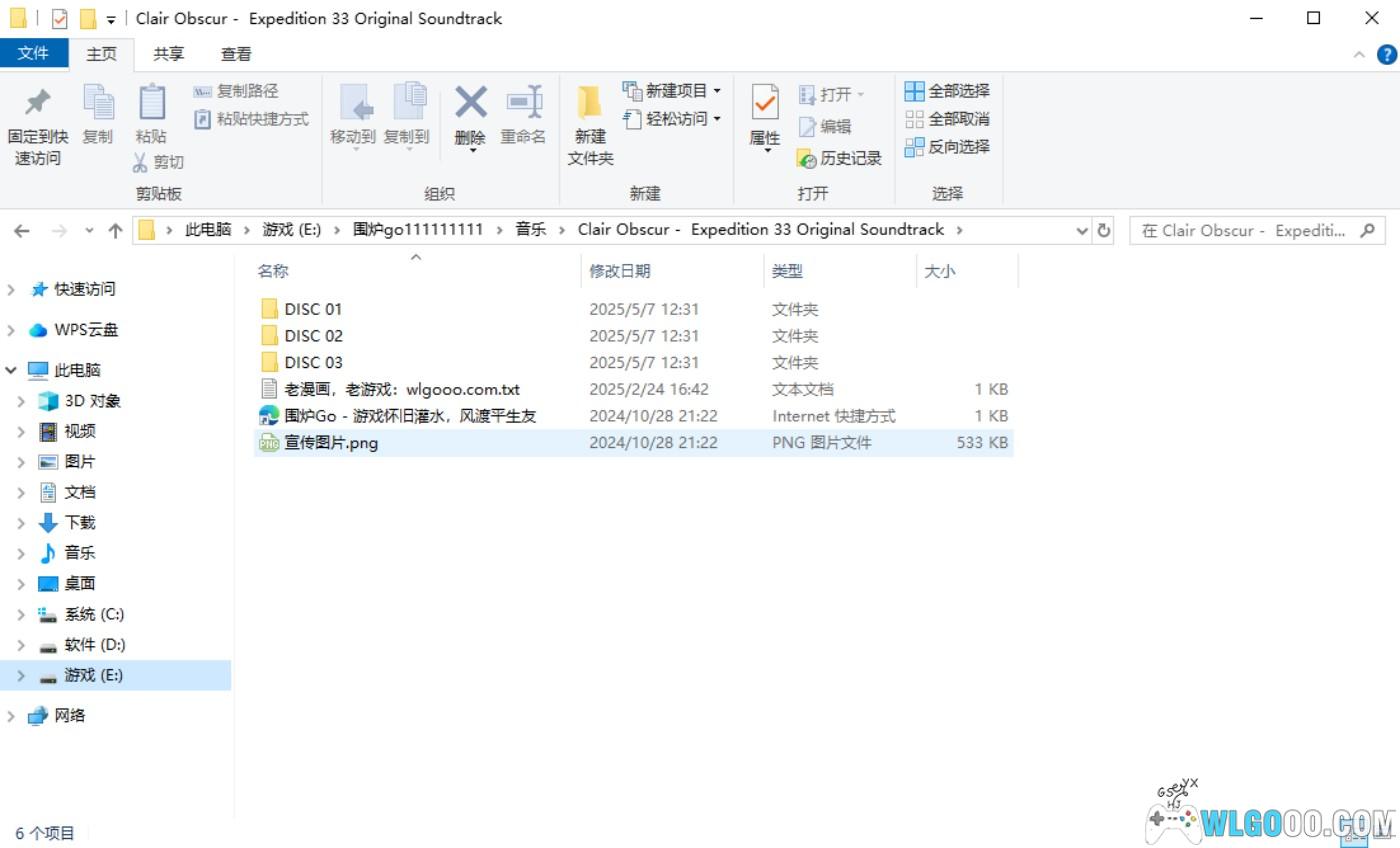The image size is (1400, 848).
Task: Click the 音乐 breadcrumb in address bar
Action: tap(530, 230)
